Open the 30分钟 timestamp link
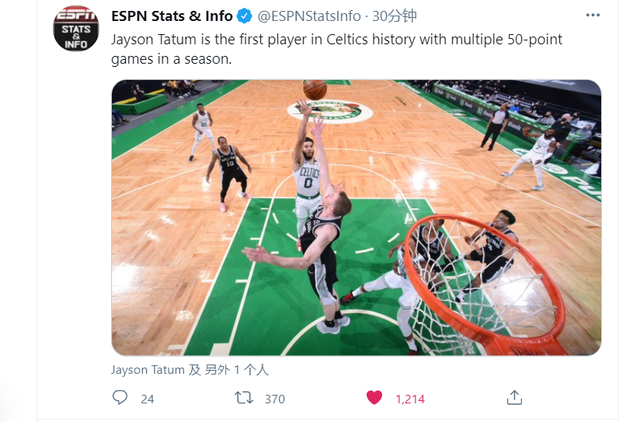Screen dimensions: 640x422 (394, 16)
